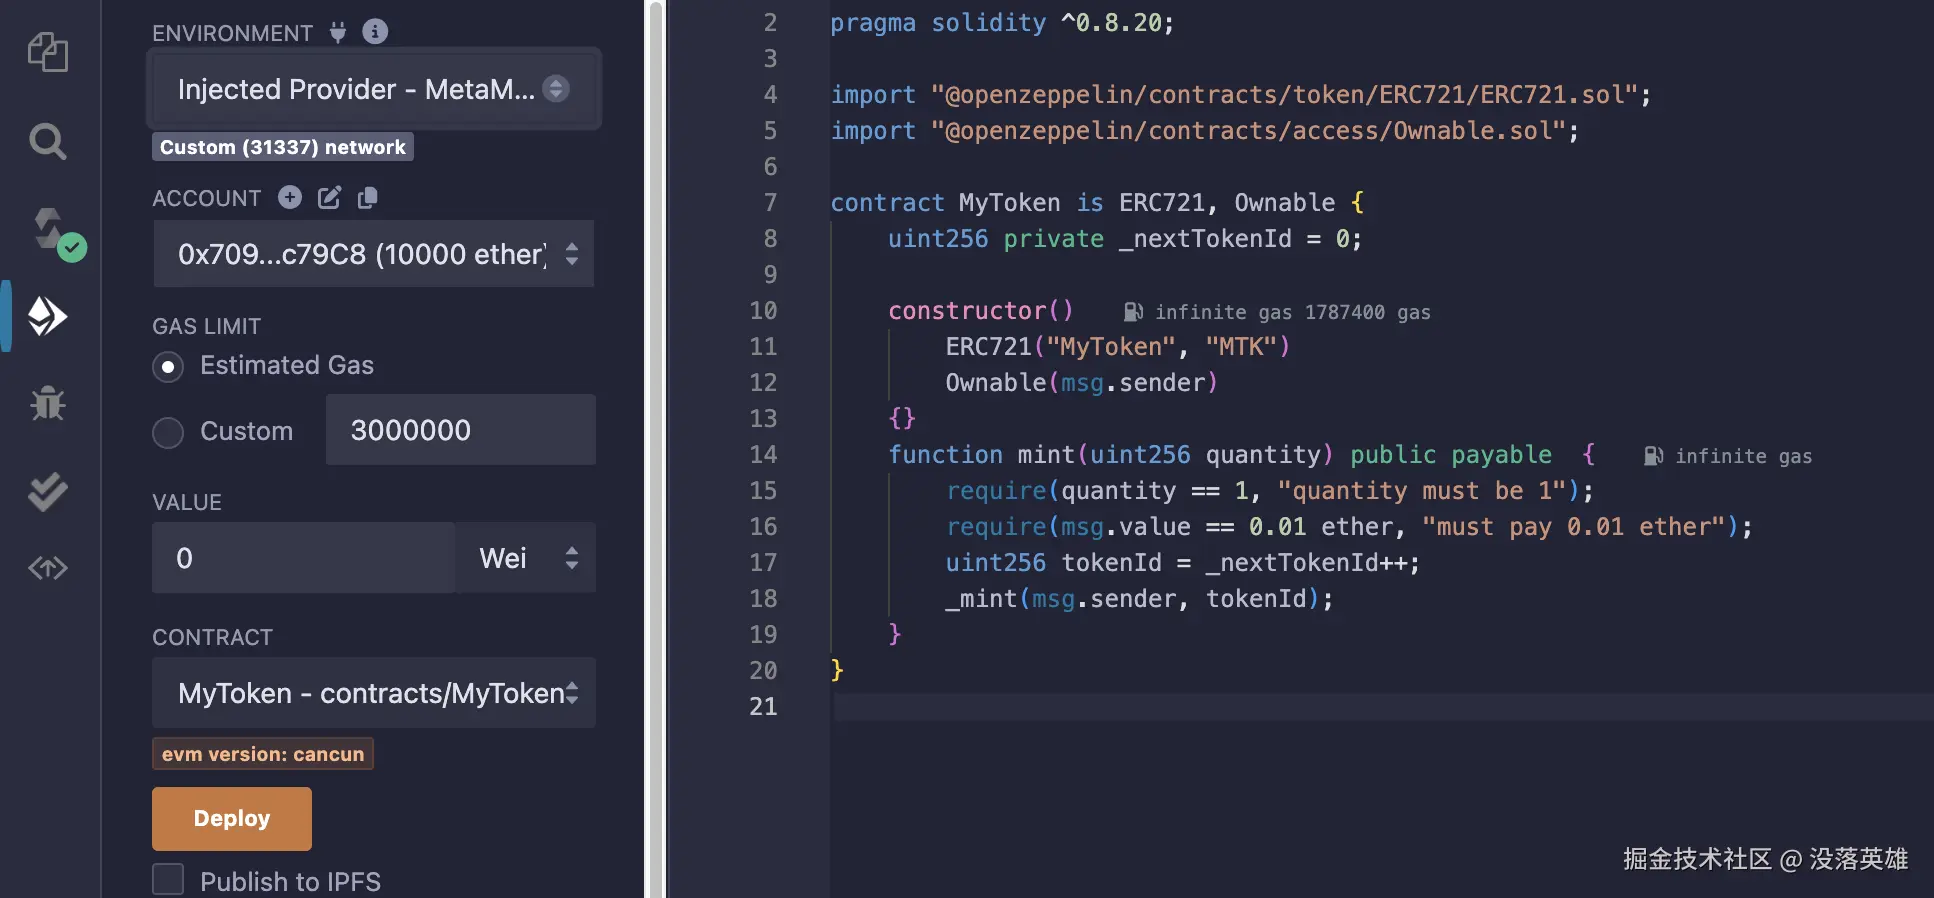Click the function mint declaration
The image size is (1934, 898).
pyautogui.click(x=1241, y=455)
